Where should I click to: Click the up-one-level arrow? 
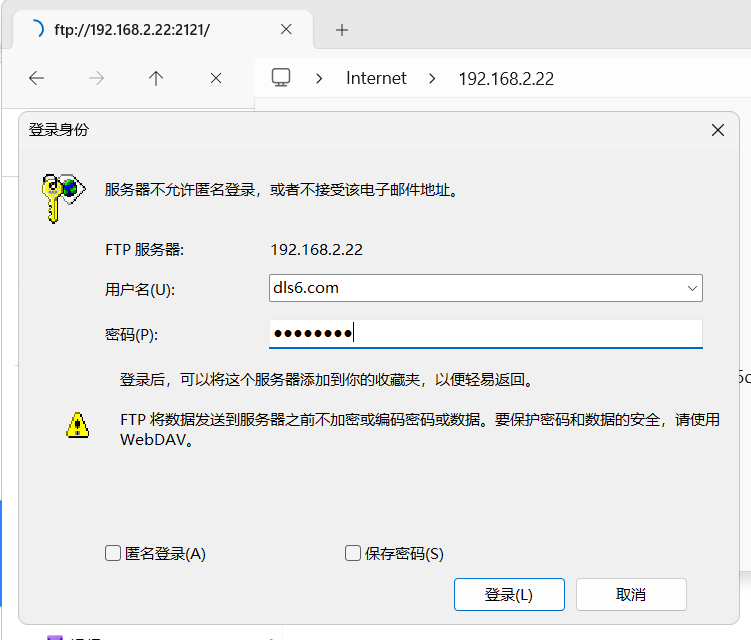click(x=156, y=78)
